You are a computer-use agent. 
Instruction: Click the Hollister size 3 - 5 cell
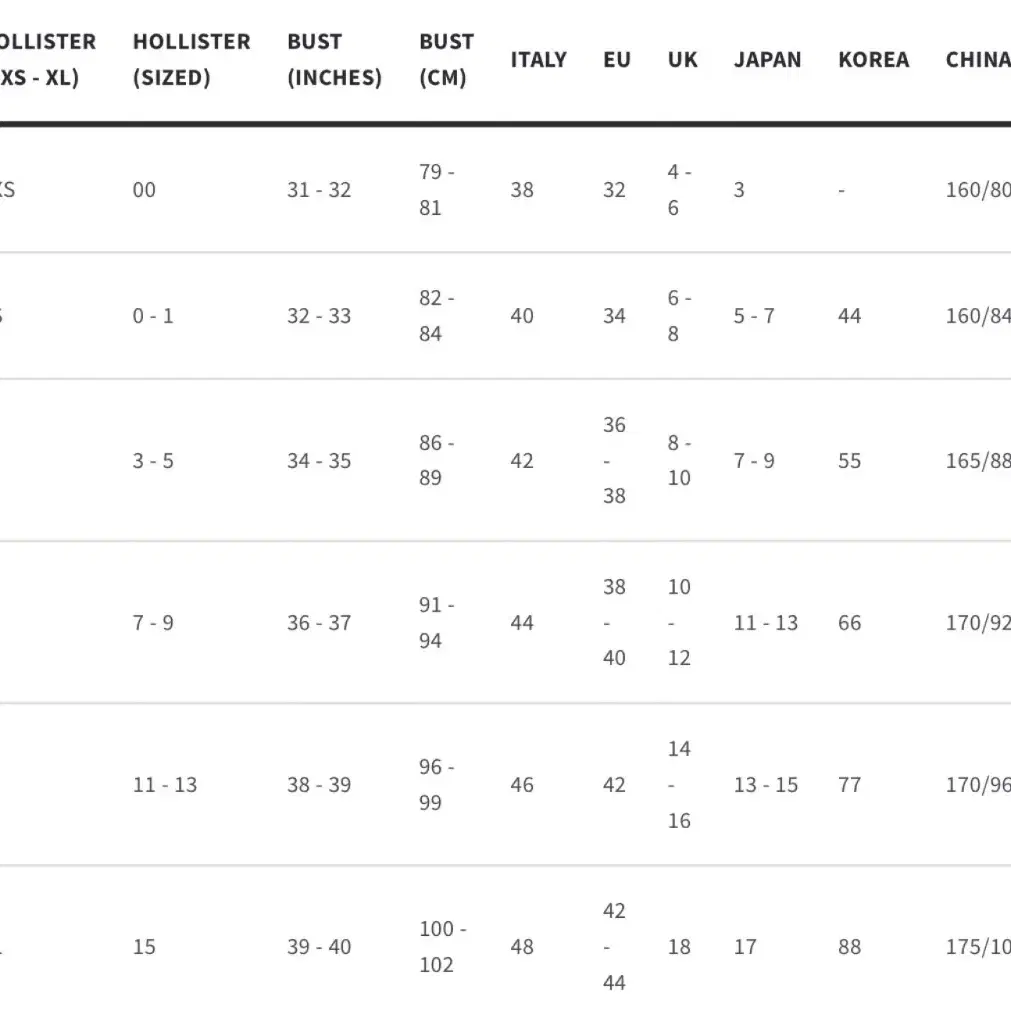point(153,460)
